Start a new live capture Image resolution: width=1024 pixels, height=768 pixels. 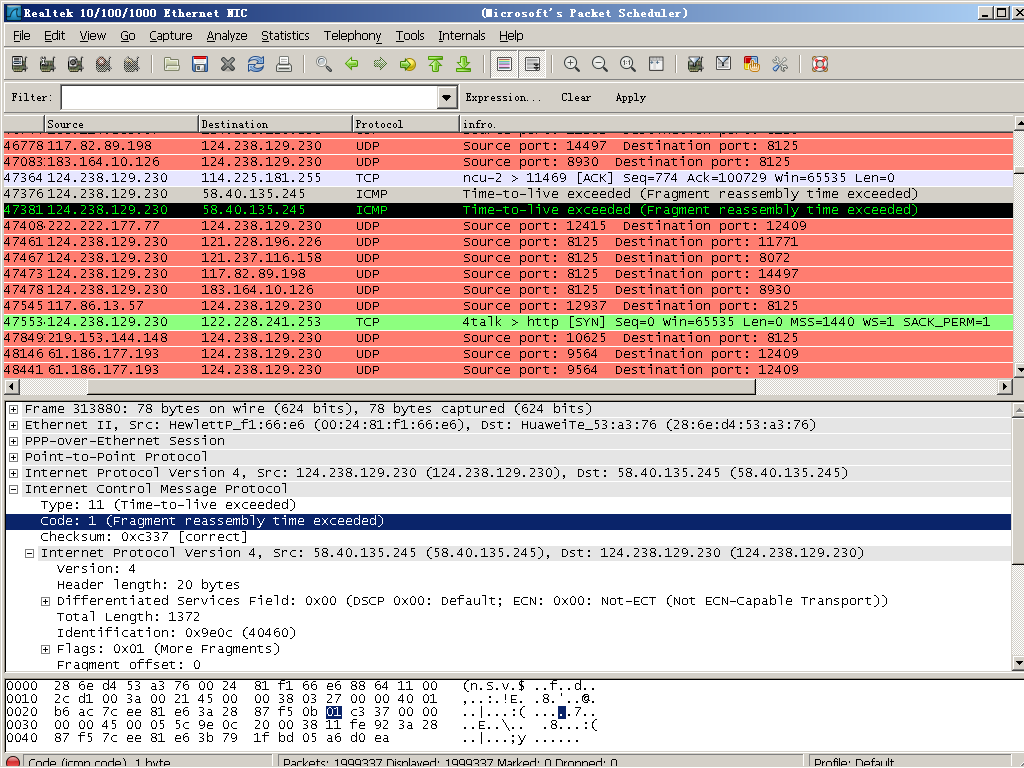click(x=76, y=64)
